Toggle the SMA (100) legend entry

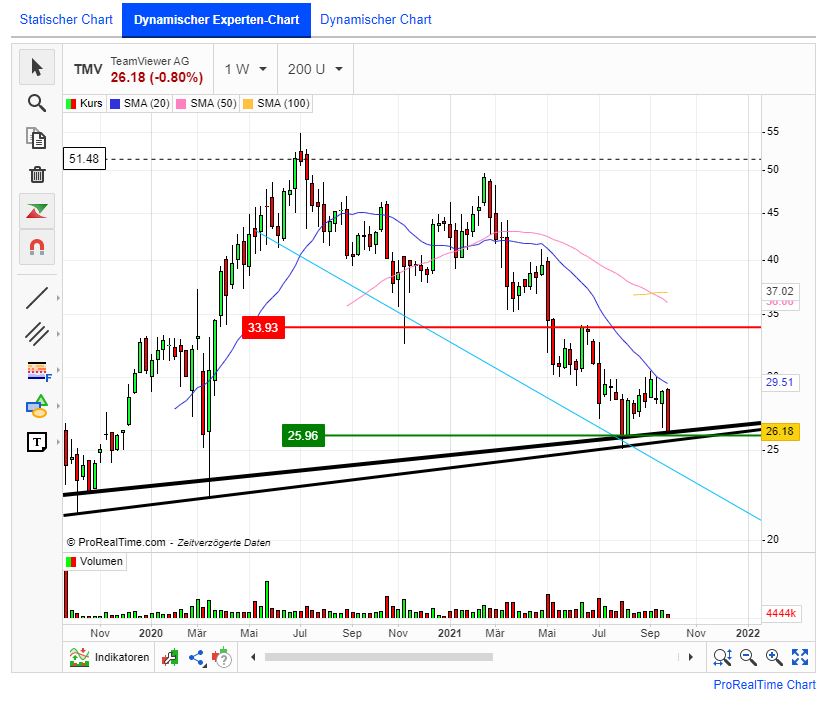[277, 104]
